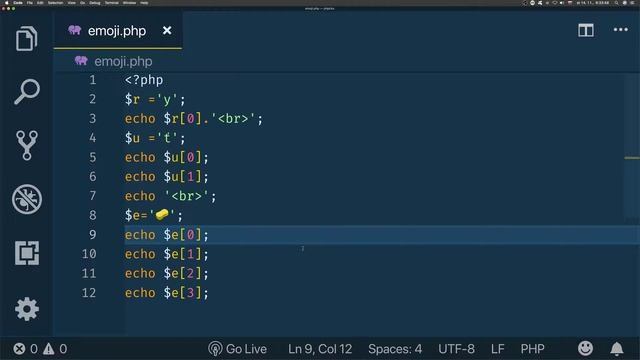Screen dimensions: 640x360
Task: Change end of line sequence LF
Action: point(498,349)
